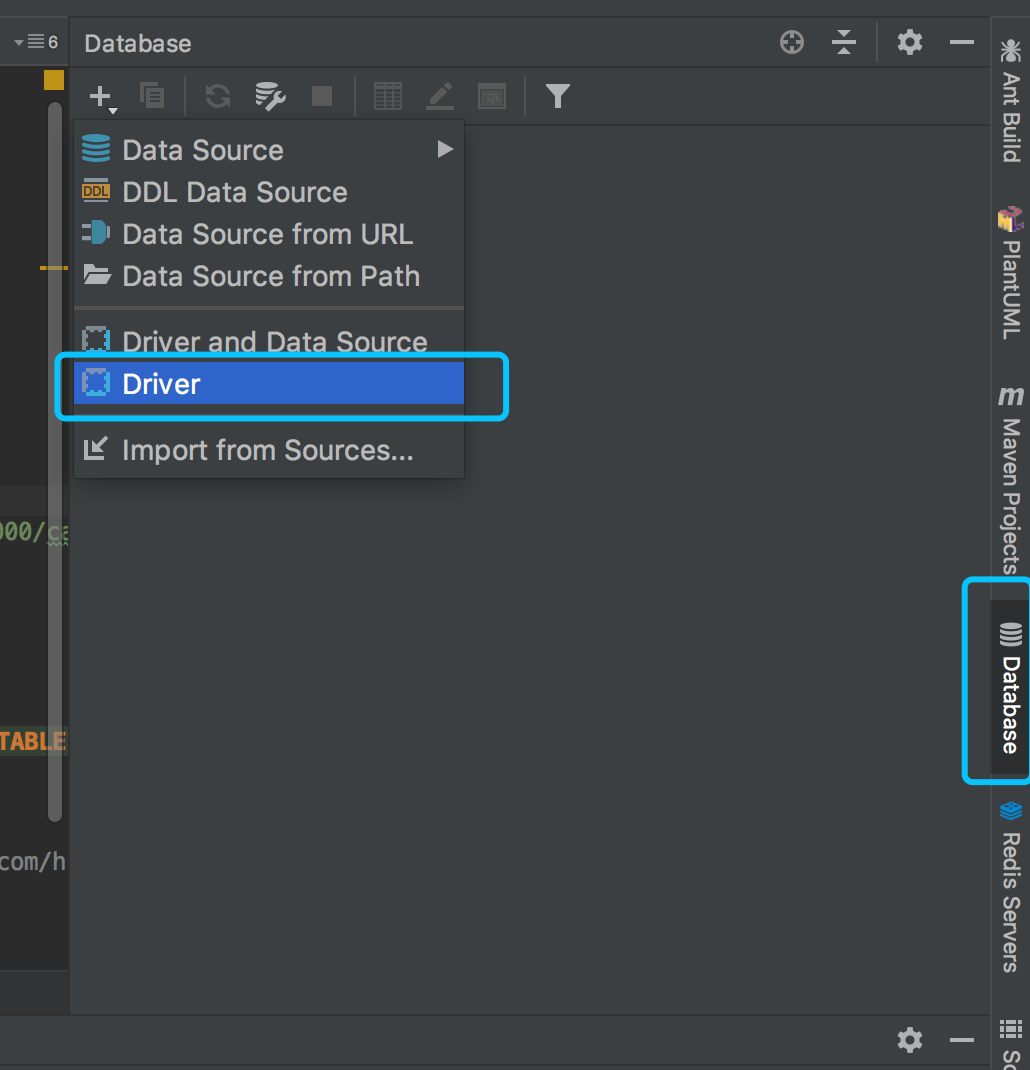Click the editor vertical scrollbar
This screenshot has width=1030, height=1070.
click(55, 461)
